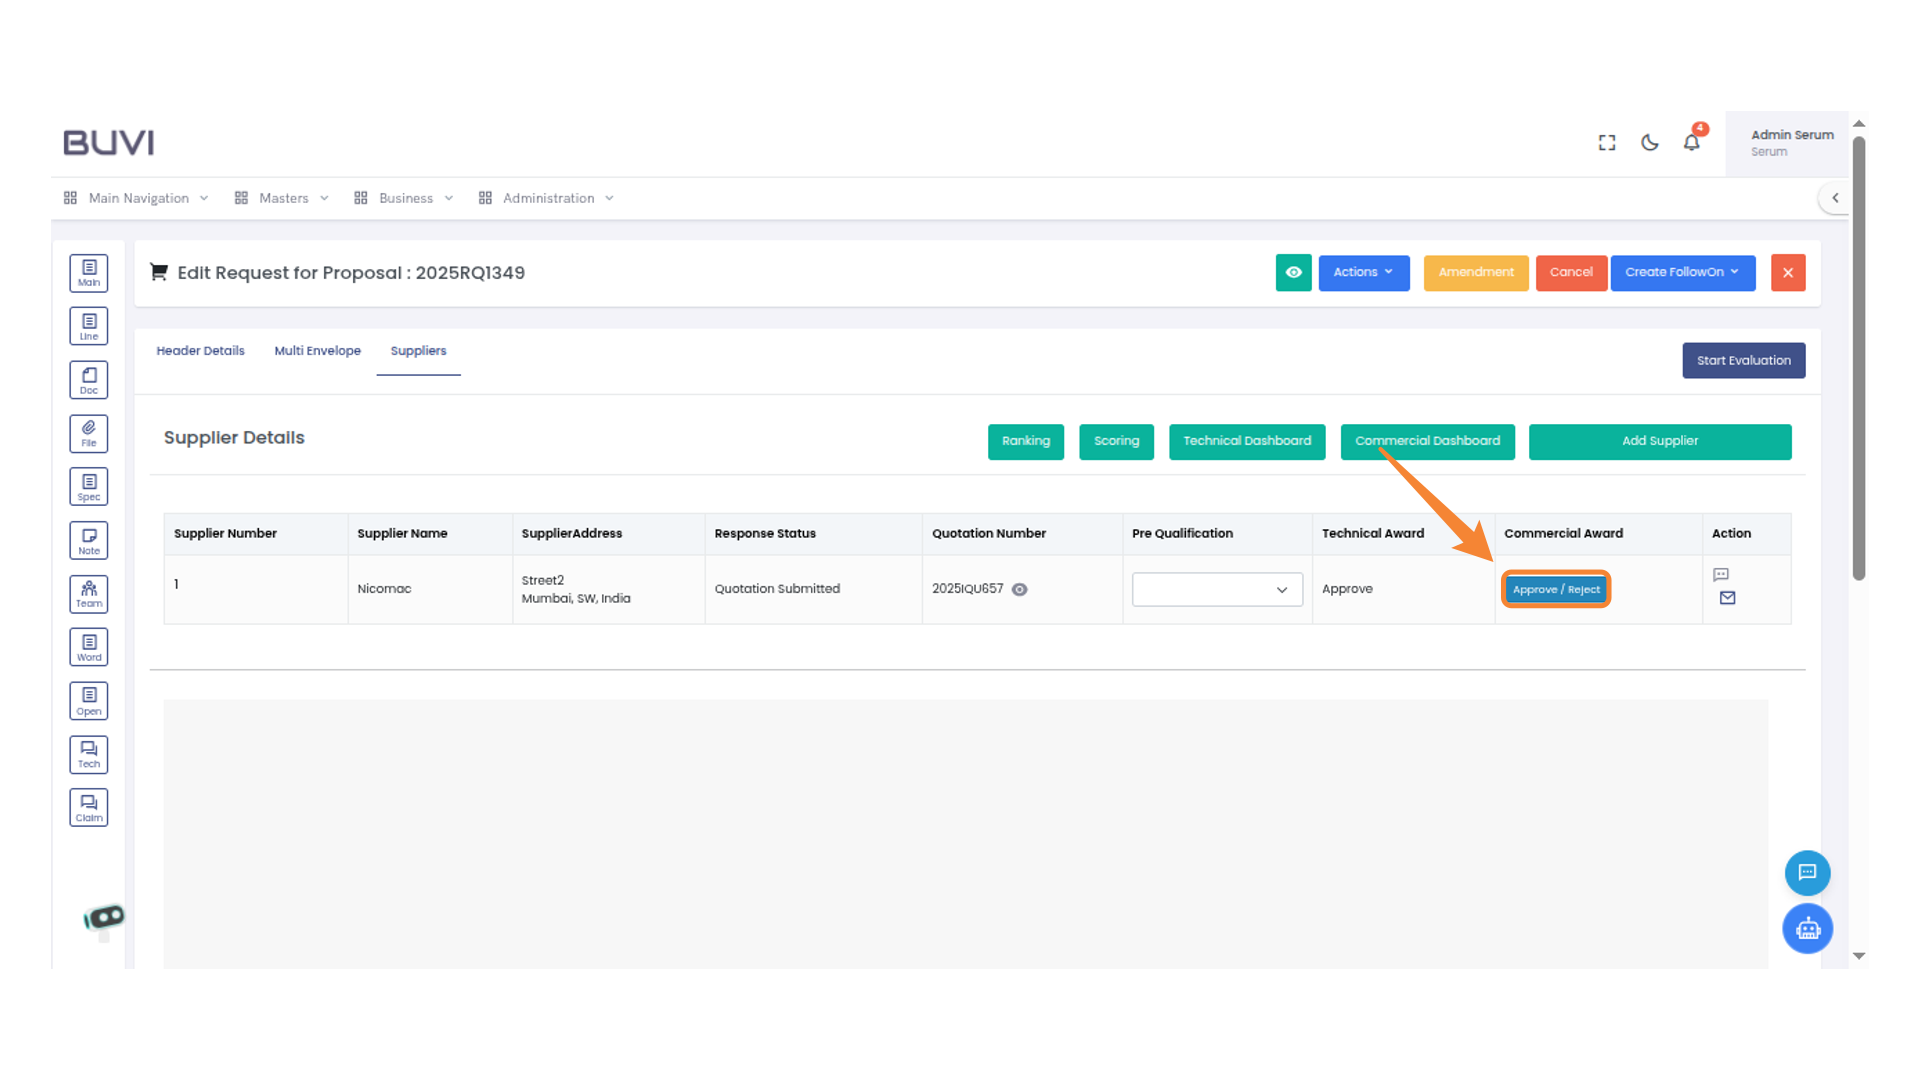Toggle fullscreen mode icon

click(1607, 143)
